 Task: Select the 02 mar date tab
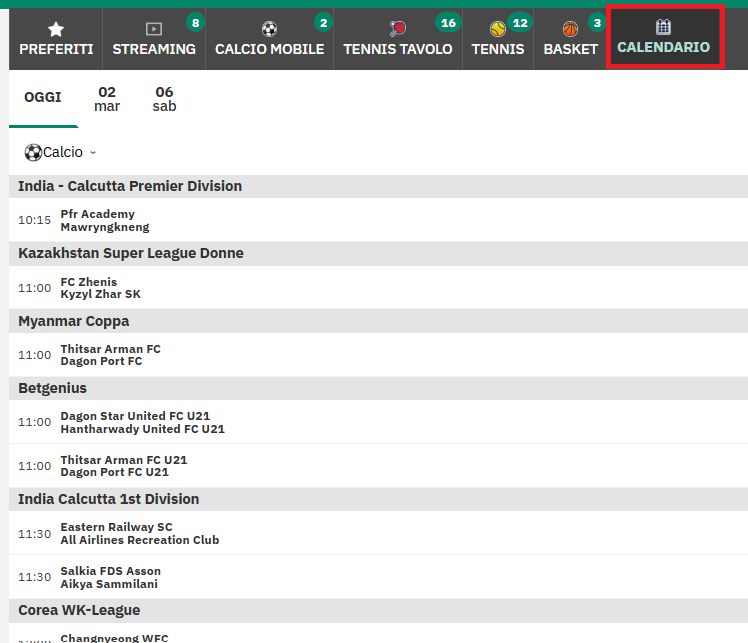[107, 99]
